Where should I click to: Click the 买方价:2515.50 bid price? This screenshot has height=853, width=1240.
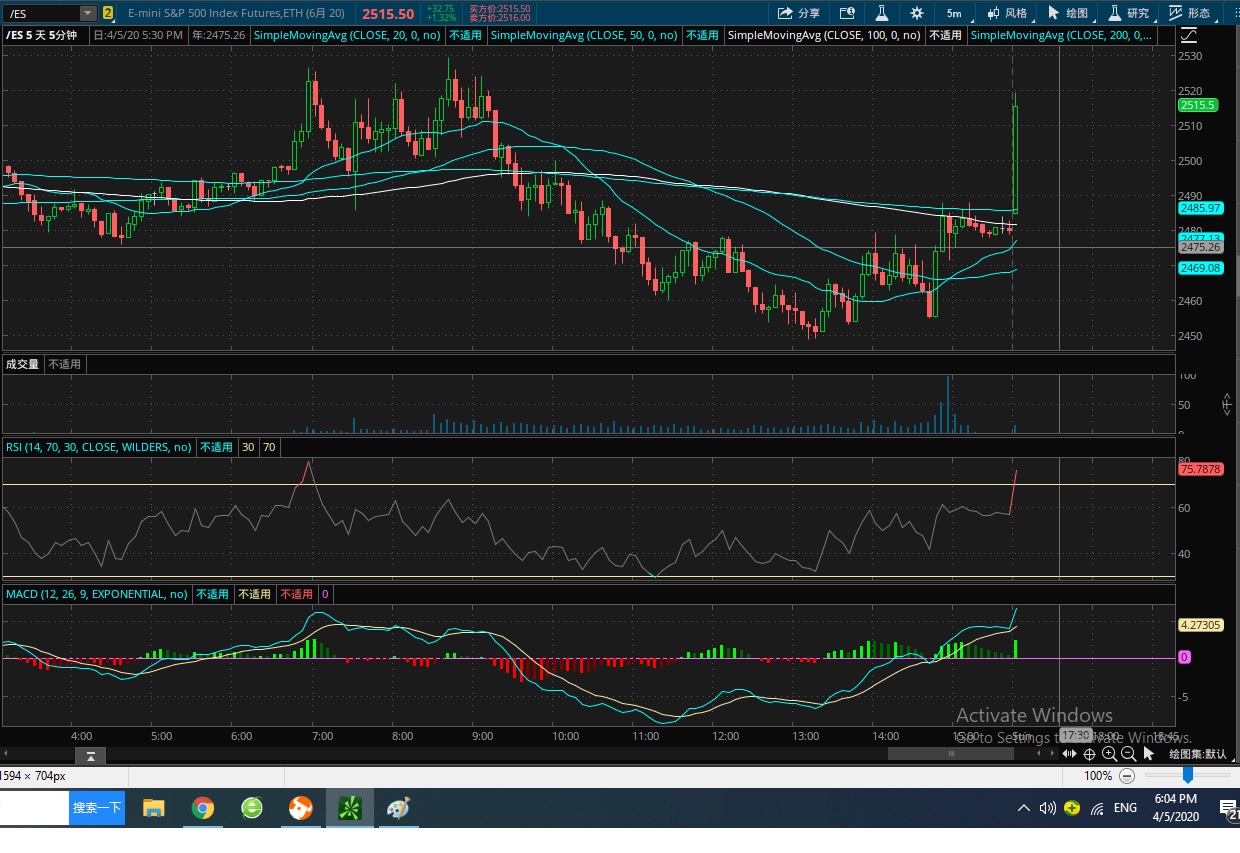(x=499, y=8)
